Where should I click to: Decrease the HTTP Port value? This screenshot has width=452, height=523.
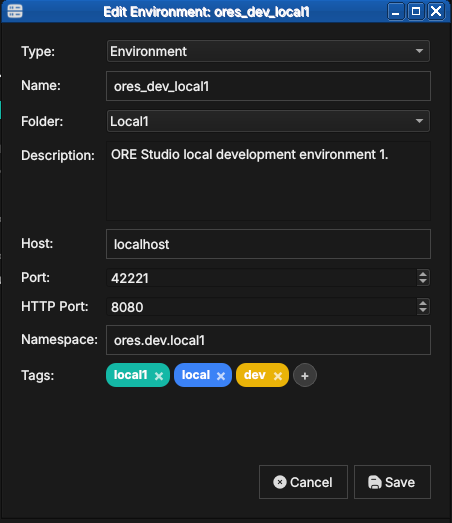coord(423,311)
